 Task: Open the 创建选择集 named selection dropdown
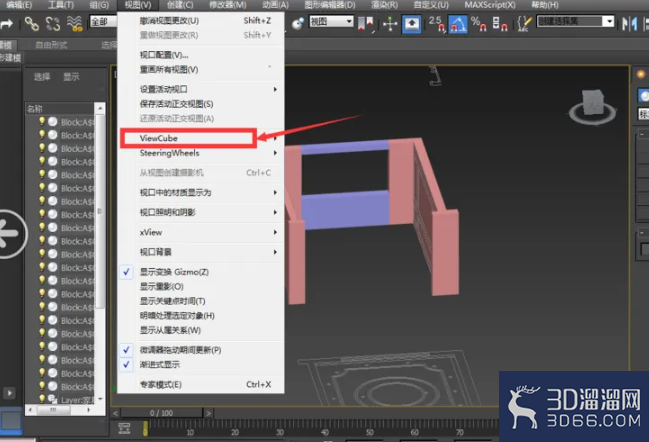tap(575, 22)
